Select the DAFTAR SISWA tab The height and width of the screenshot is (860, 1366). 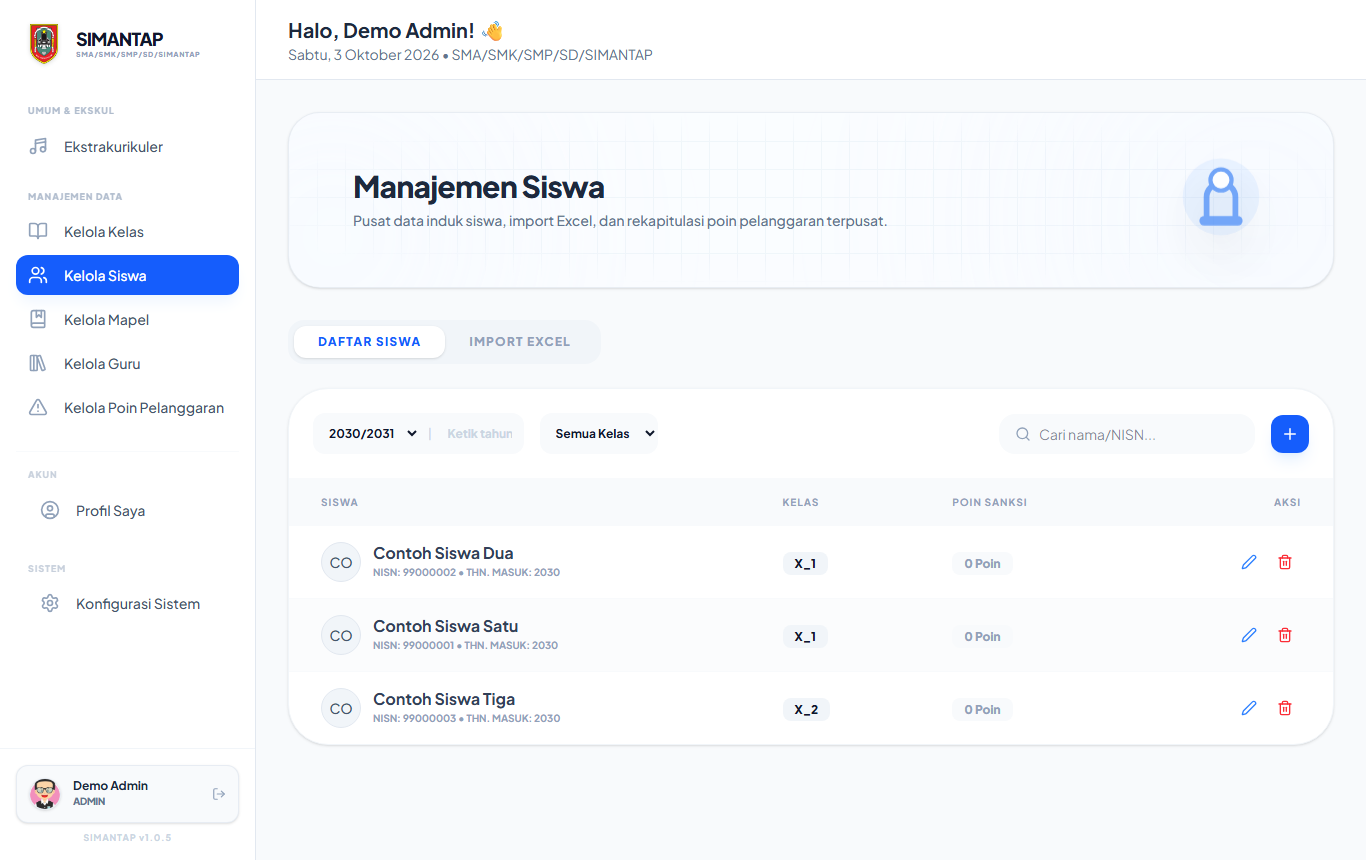[x=369, y=342]
